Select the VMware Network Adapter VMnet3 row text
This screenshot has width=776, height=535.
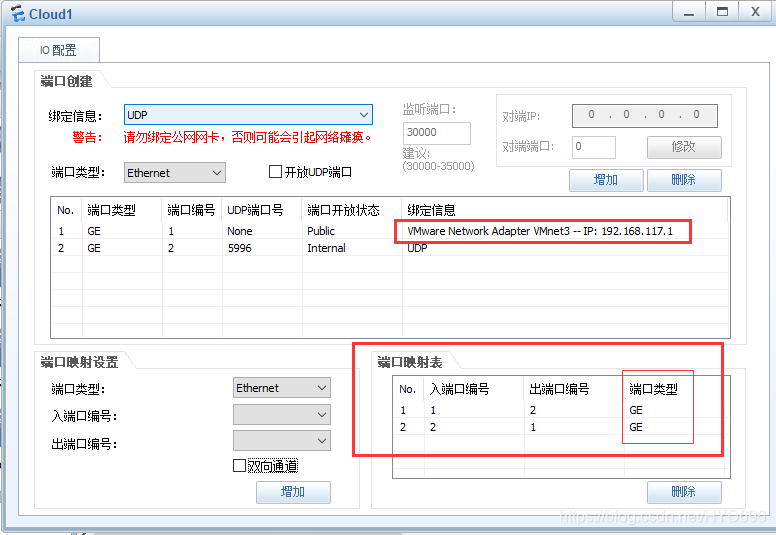(540, 231)
